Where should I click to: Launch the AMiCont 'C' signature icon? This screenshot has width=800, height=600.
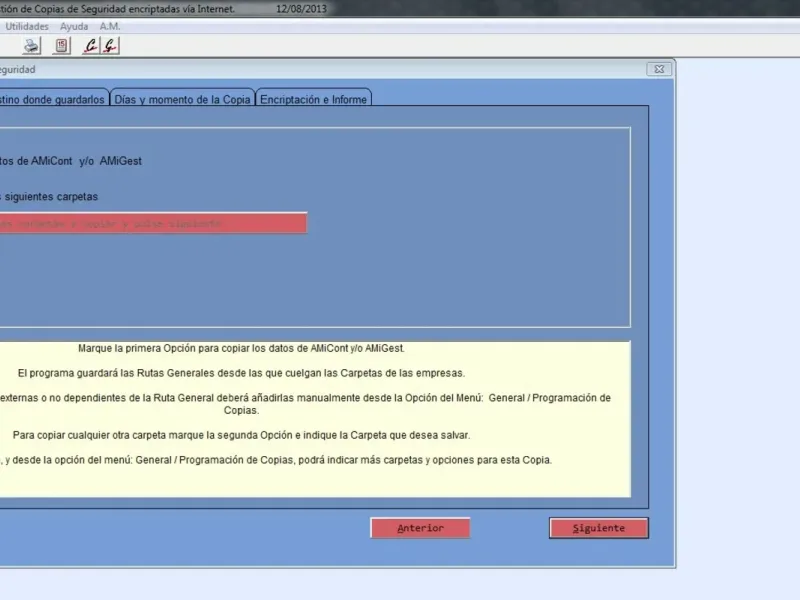pyautogui.click(x=91, y=46)
